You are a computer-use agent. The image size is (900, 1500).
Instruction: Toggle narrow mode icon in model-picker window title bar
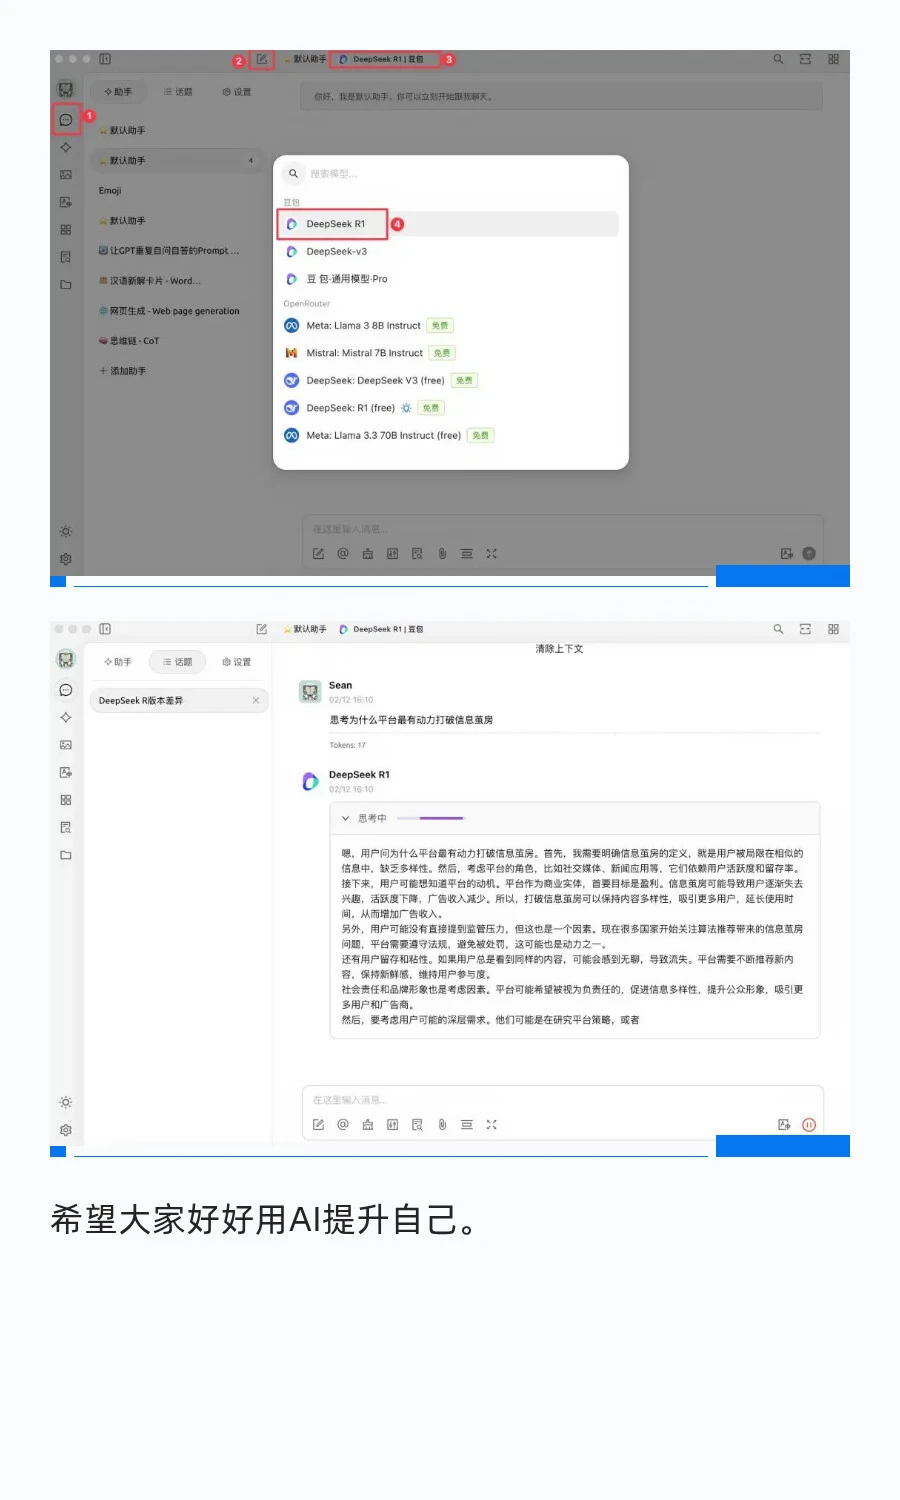tap(805, 59)
